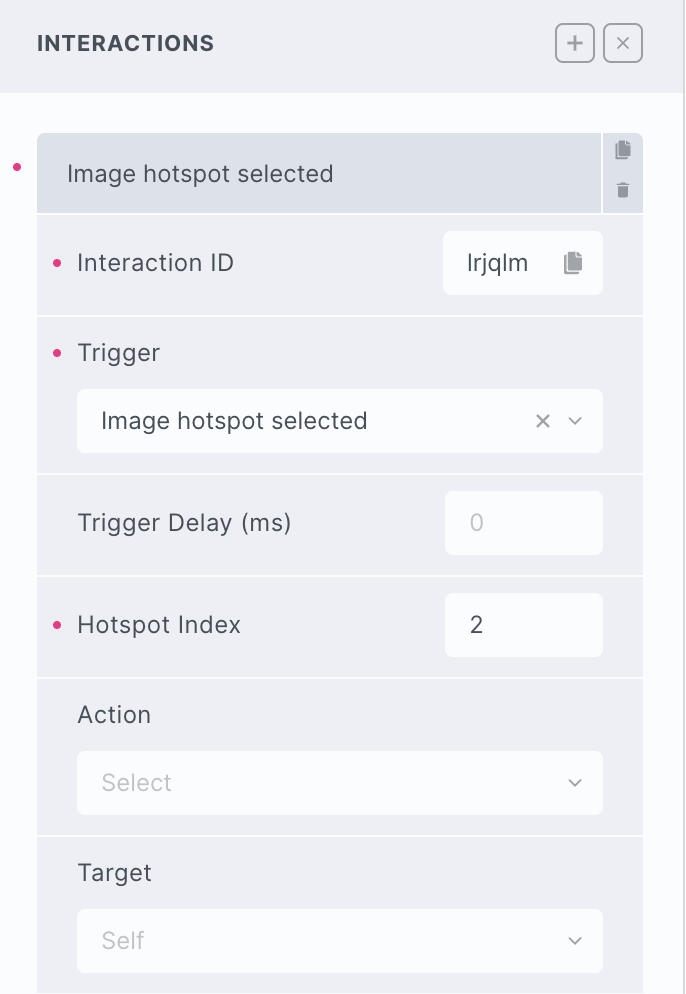
Task: Click the pink dot beside Interaction ID
Action: coord(57,263)
